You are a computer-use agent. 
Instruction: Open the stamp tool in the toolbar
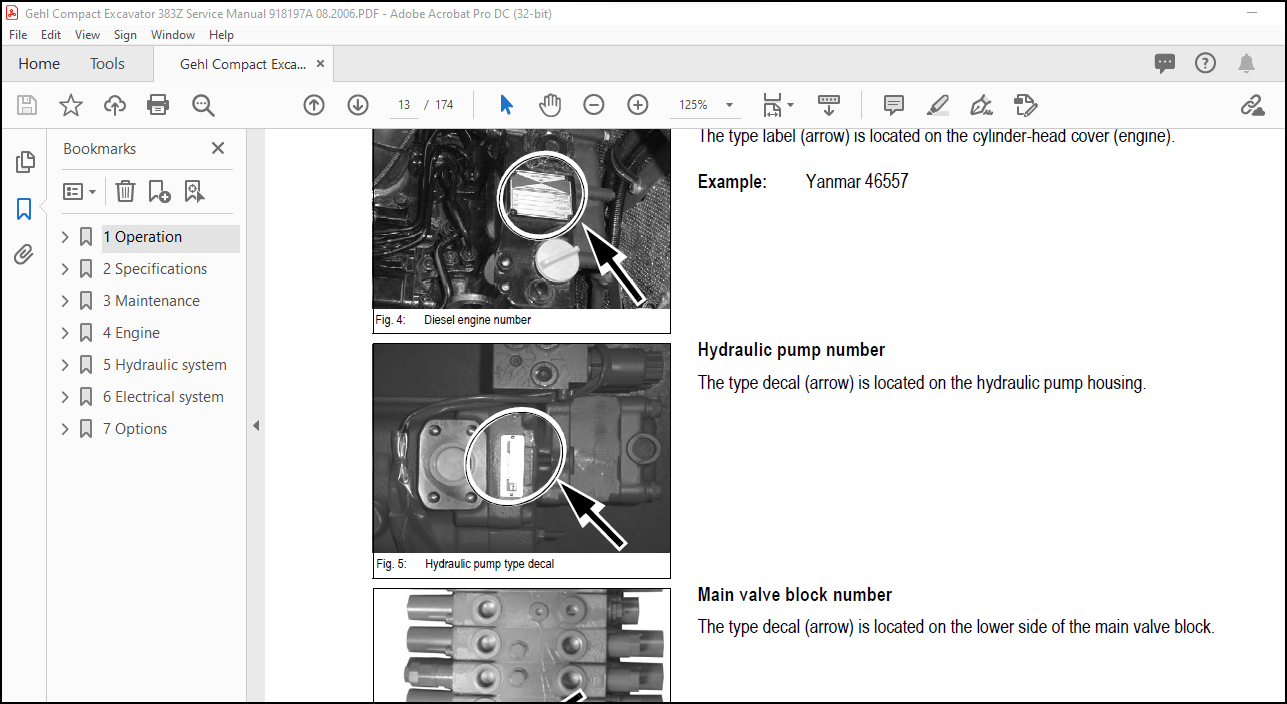pyautogui.click(x=1025, y=105)
